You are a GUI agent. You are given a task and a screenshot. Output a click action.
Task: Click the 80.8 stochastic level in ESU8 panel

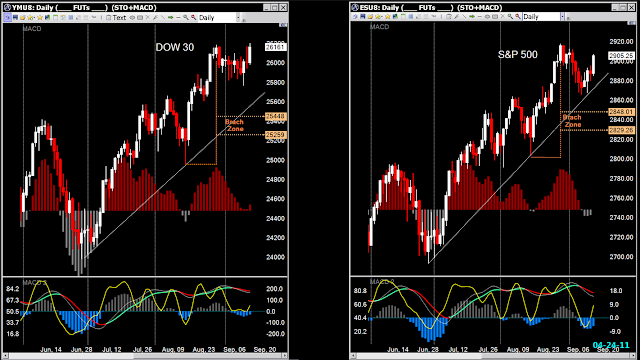(x=360, y=291)
